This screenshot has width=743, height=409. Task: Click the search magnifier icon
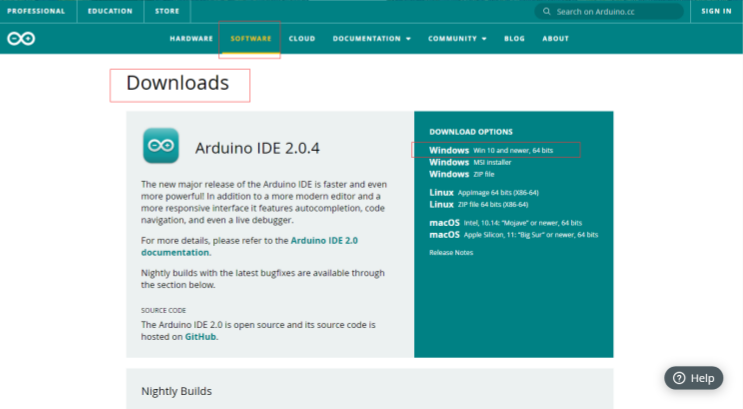pyautogui.click(x=546, y=11)
